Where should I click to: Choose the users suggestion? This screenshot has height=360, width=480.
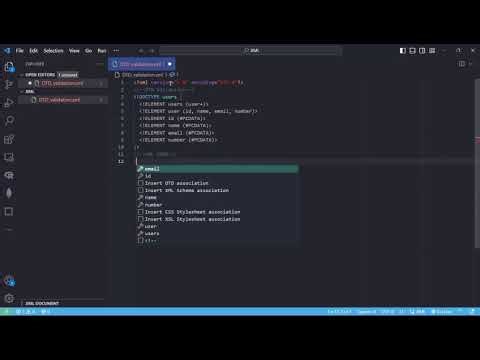[217, 233]
